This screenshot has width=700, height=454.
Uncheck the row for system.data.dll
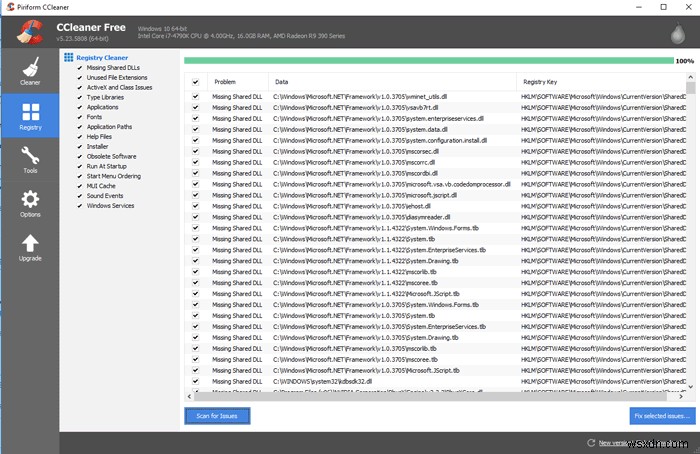[196, 129]
